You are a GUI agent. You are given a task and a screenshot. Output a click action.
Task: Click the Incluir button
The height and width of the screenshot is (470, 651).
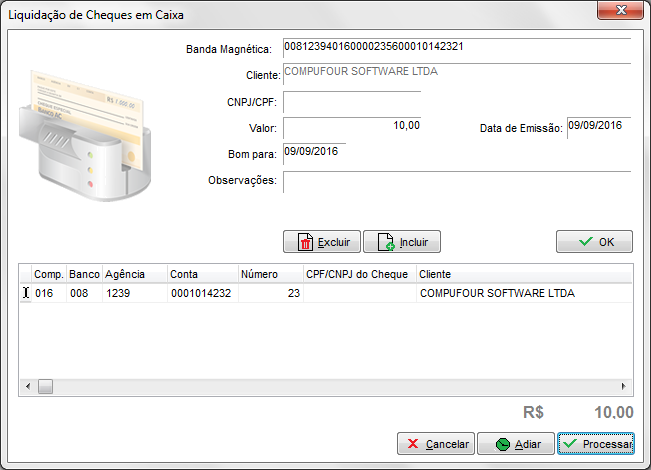click(401, 242)
